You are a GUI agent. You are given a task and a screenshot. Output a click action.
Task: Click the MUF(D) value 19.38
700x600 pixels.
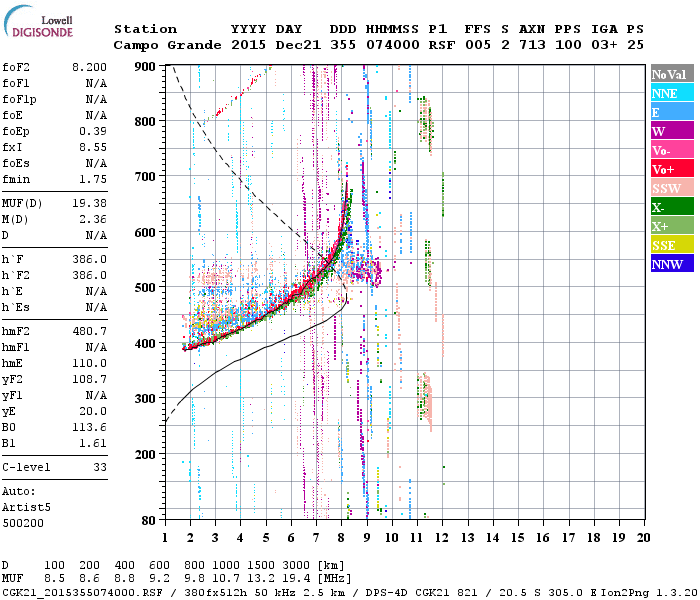(89, 203)
